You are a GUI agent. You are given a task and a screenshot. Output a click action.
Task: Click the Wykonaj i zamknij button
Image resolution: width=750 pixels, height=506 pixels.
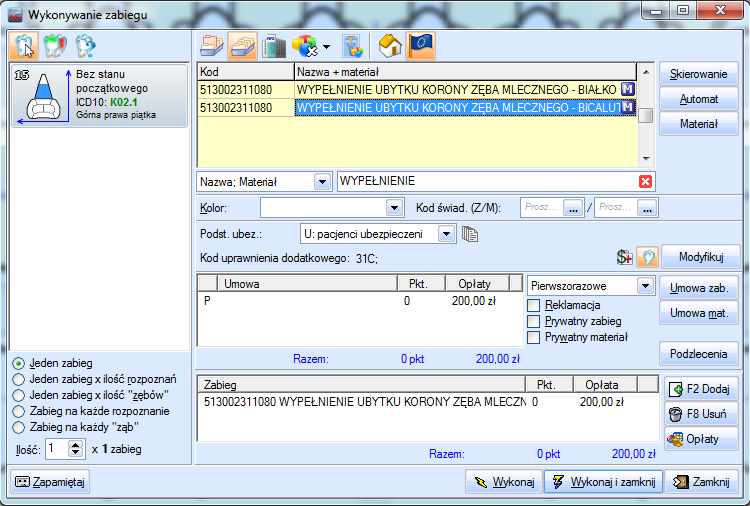pos(601,482)
